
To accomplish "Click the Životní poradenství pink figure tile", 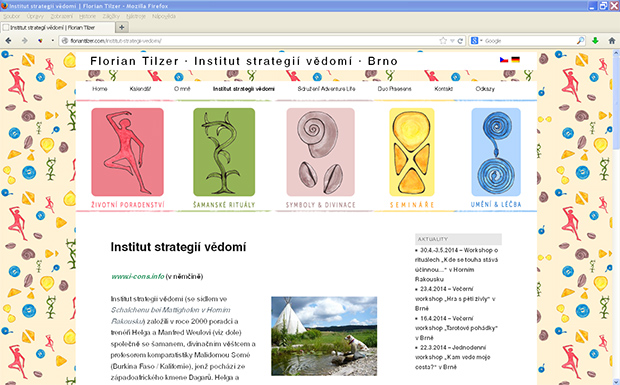I will coord(127,152).
